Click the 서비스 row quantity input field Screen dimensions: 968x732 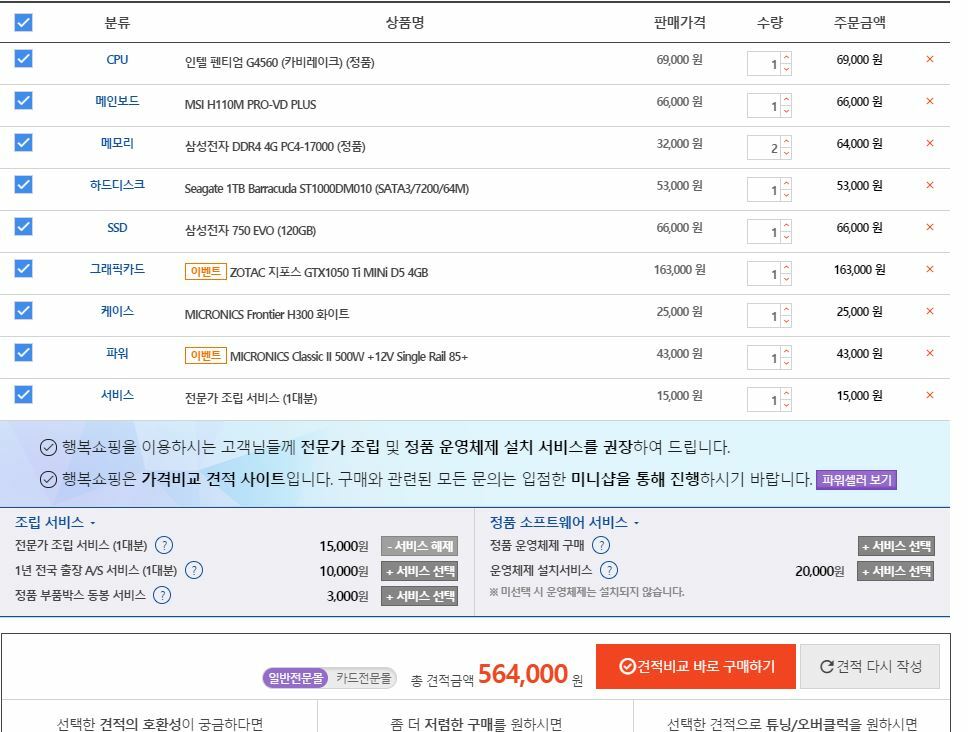[764, 400]
